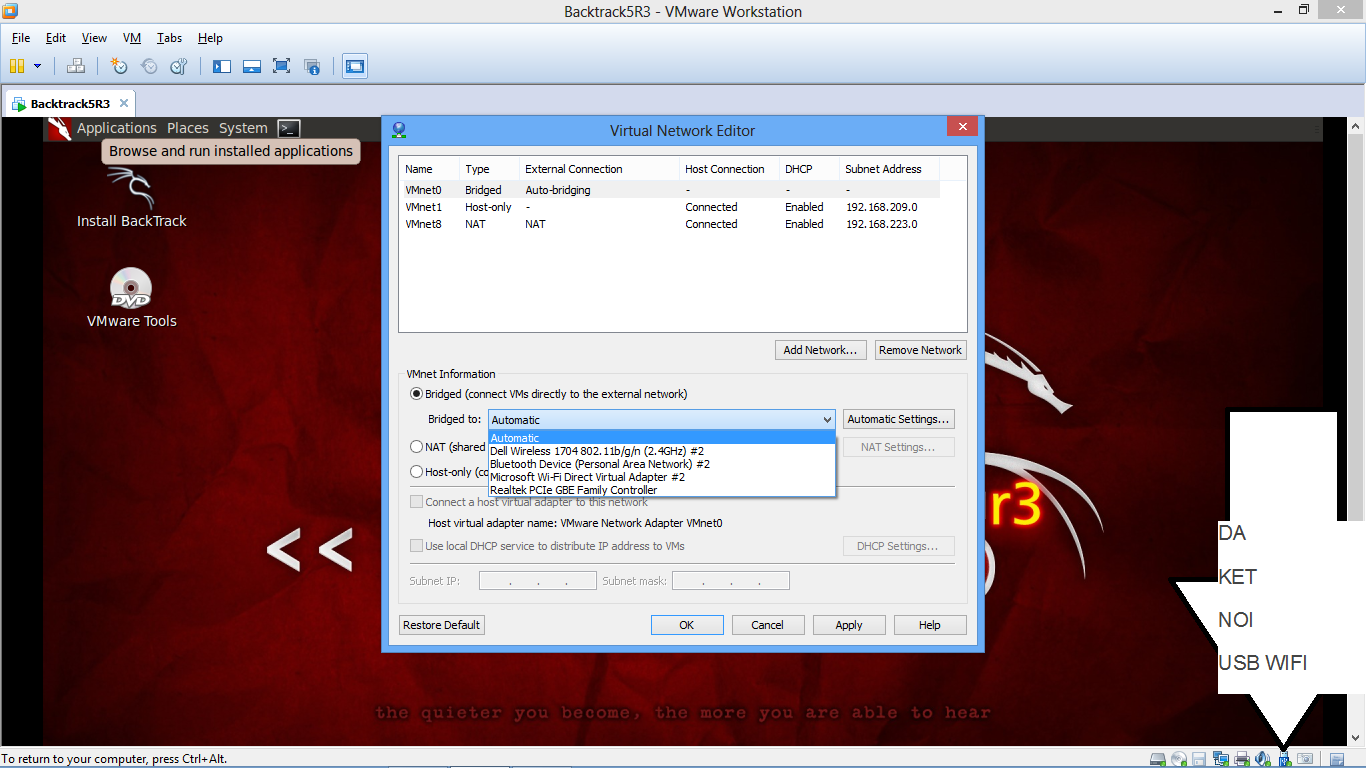Open the Snapshot Manager icon

[x=179, y=66]
